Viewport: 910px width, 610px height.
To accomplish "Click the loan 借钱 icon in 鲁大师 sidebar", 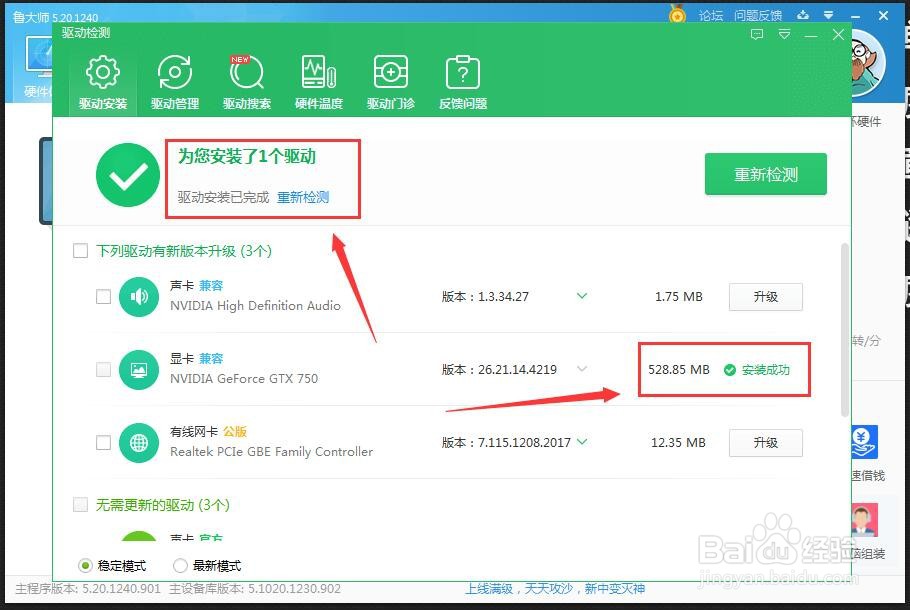I will click(865, 442).
